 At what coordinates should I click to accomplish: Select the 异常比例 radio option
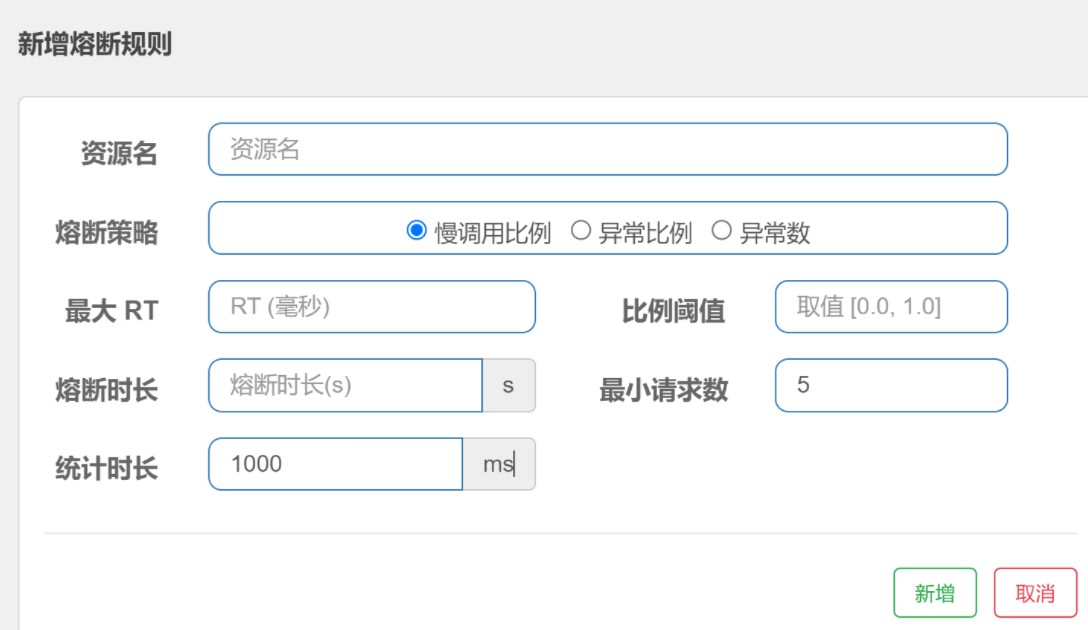(580, 231)
